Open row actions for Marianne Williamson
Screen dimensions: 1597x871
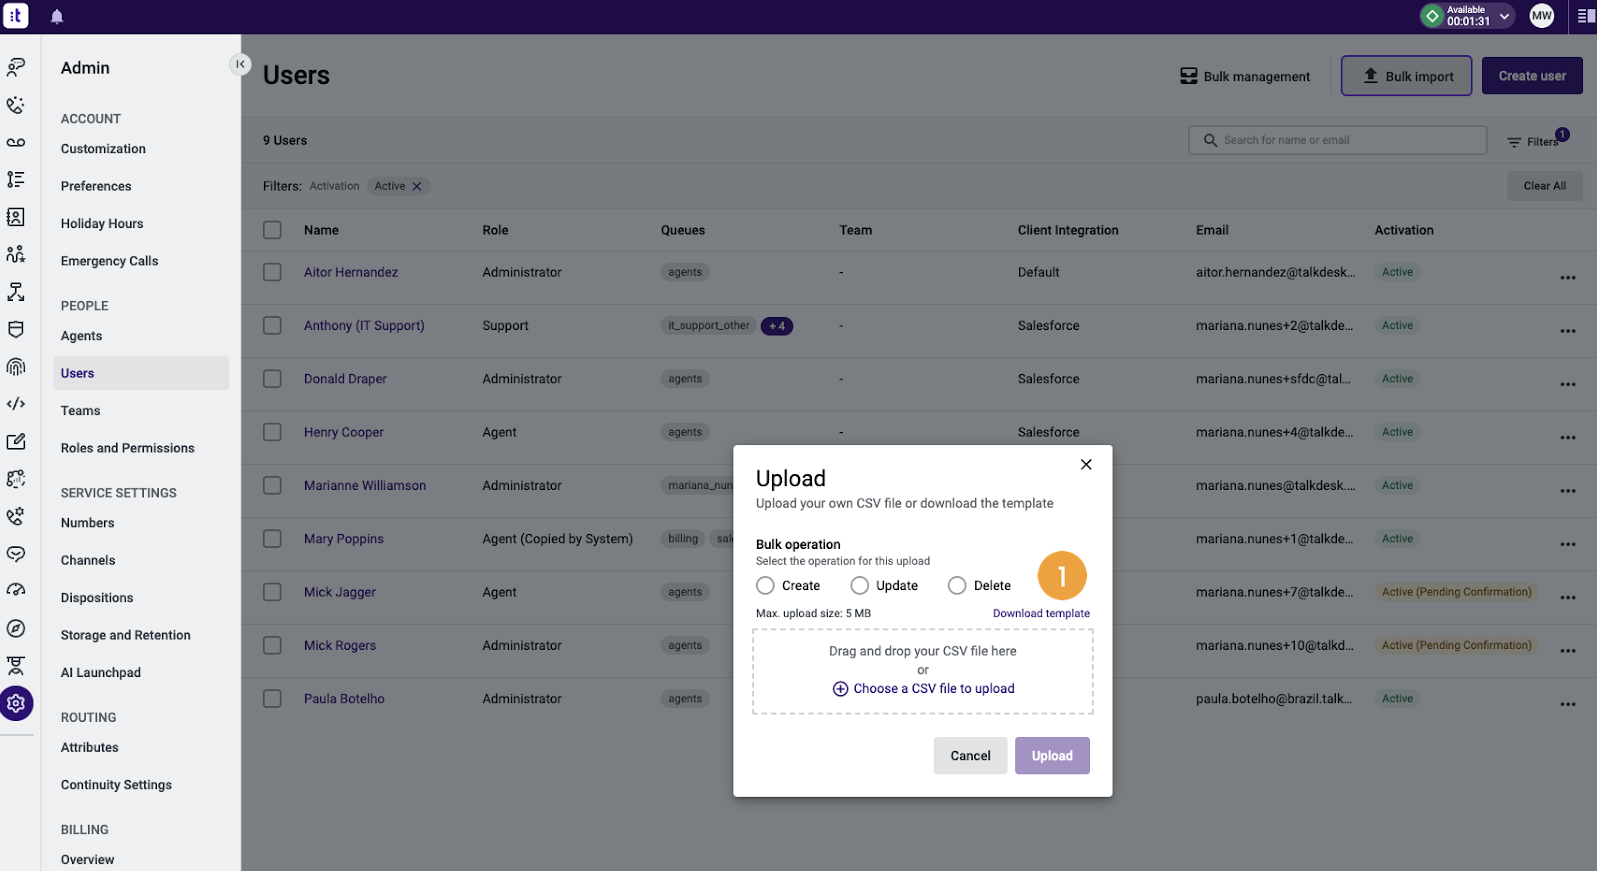click(x=1567, y=490)
